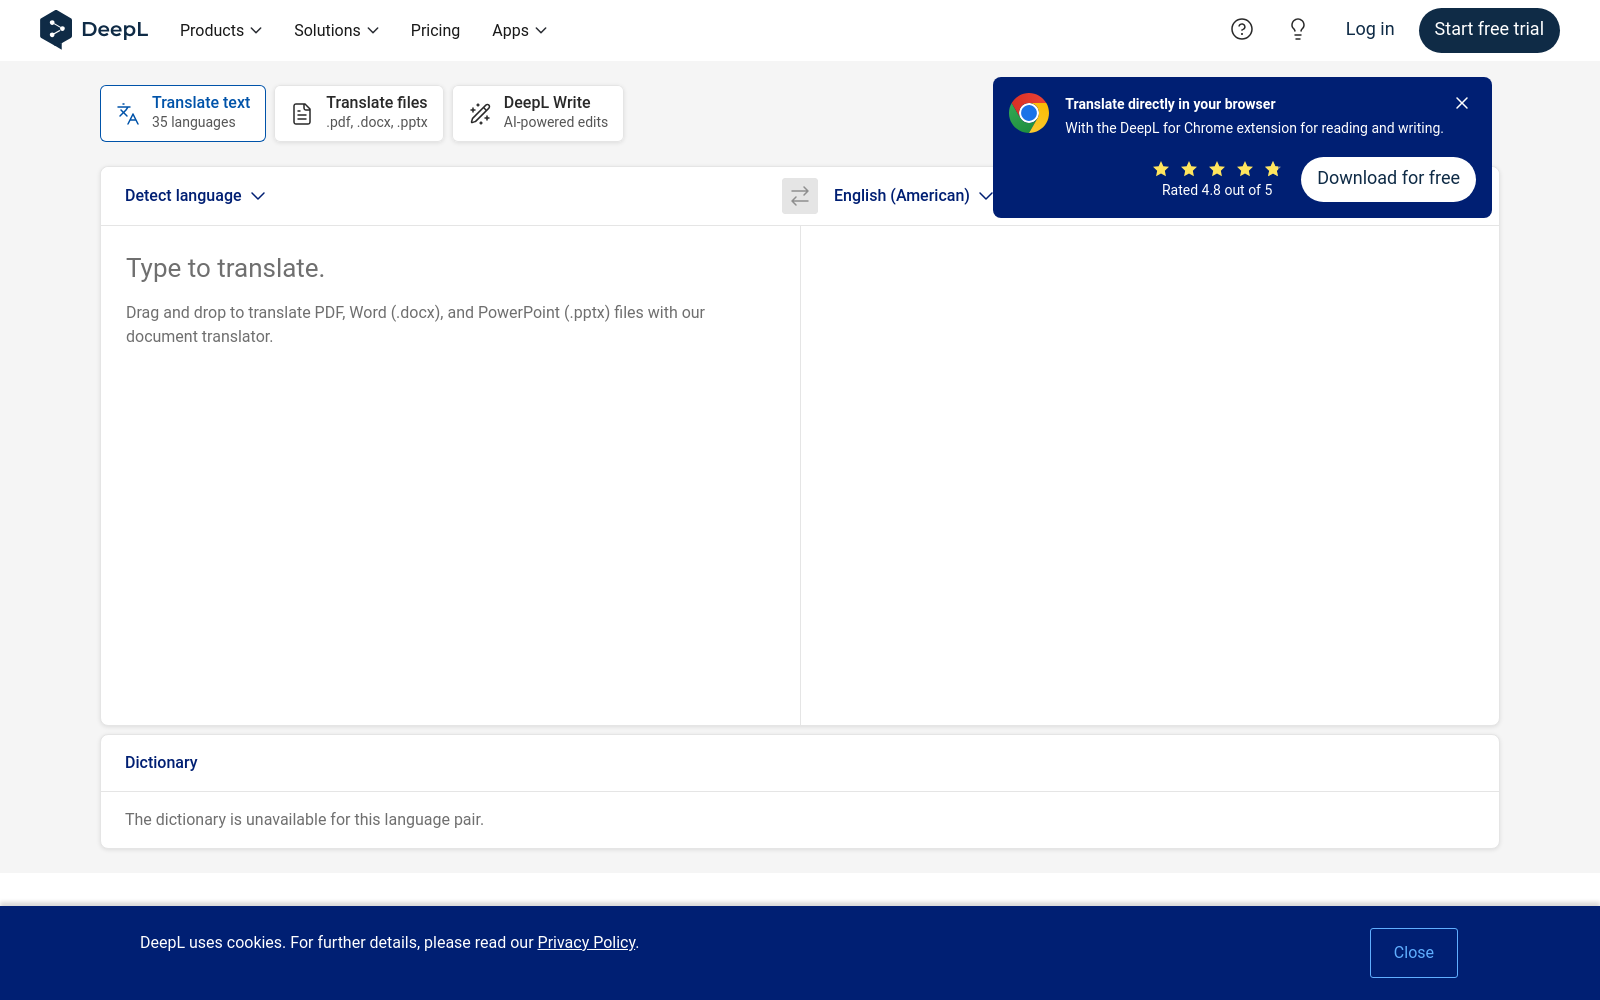The height and width of the screenshot is (1000, 1600).
Task: Click Download for free button
Action: tap(1388, 179)
